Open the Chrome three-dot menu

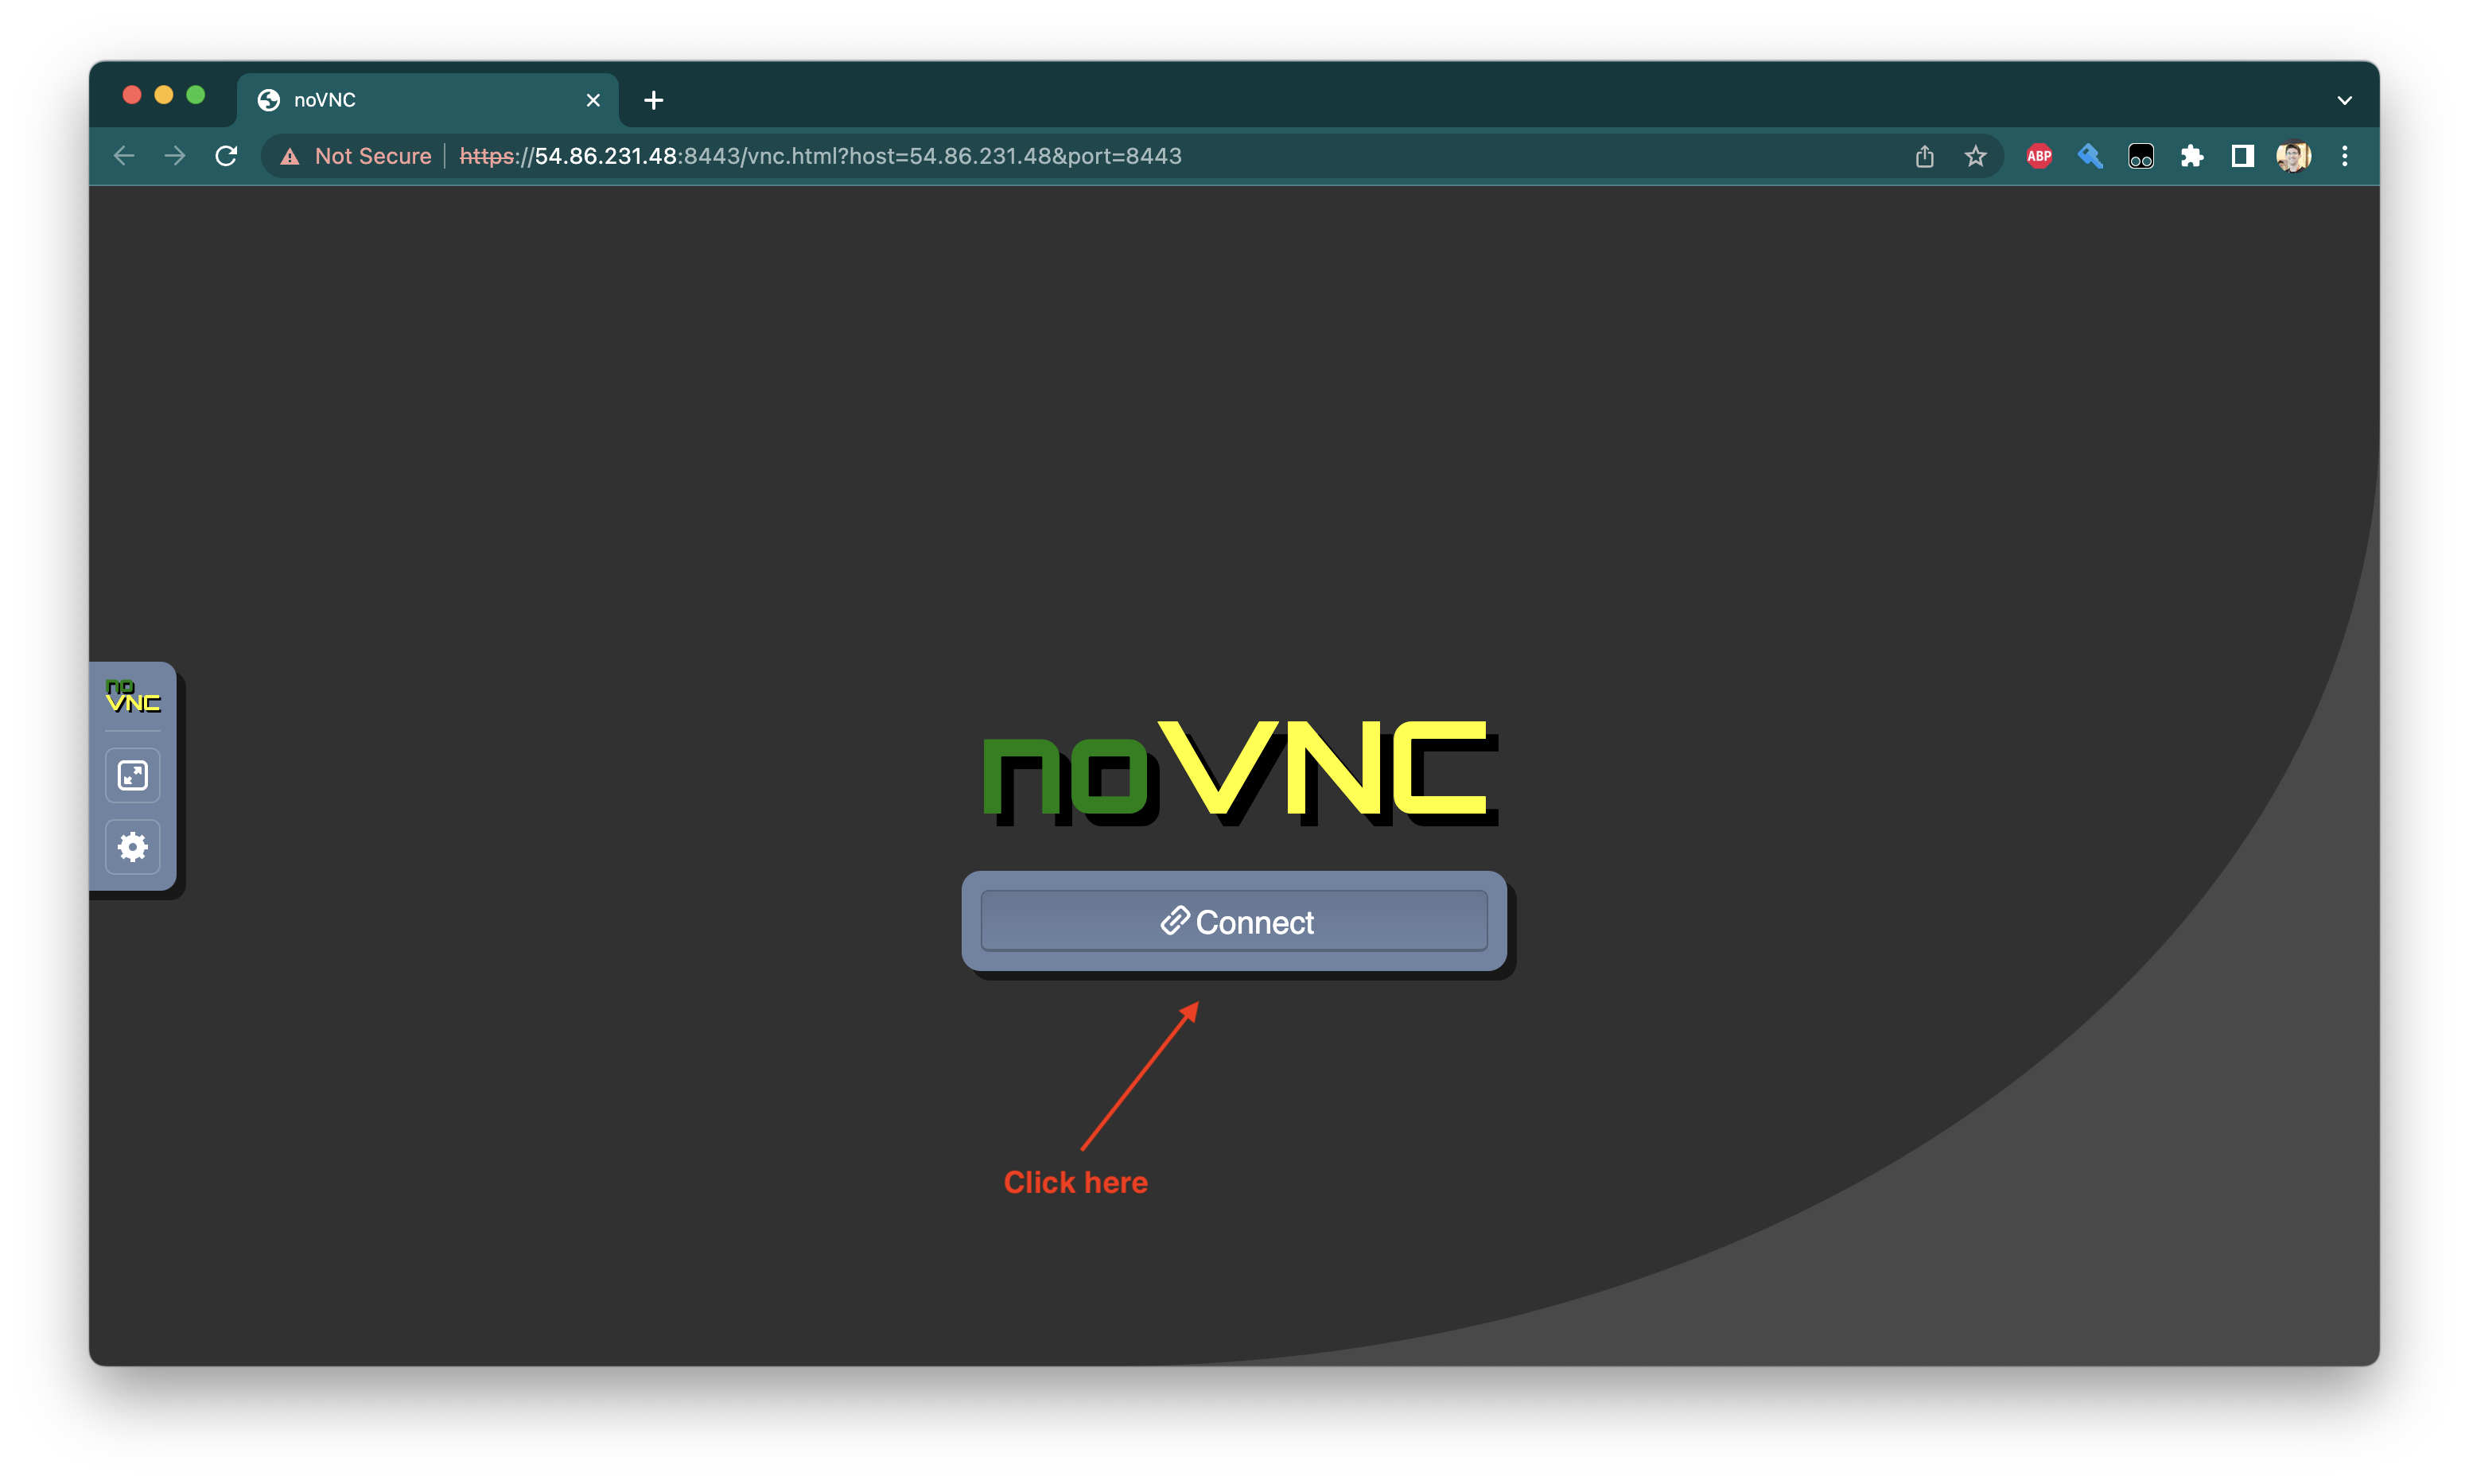pos(2344,156)
